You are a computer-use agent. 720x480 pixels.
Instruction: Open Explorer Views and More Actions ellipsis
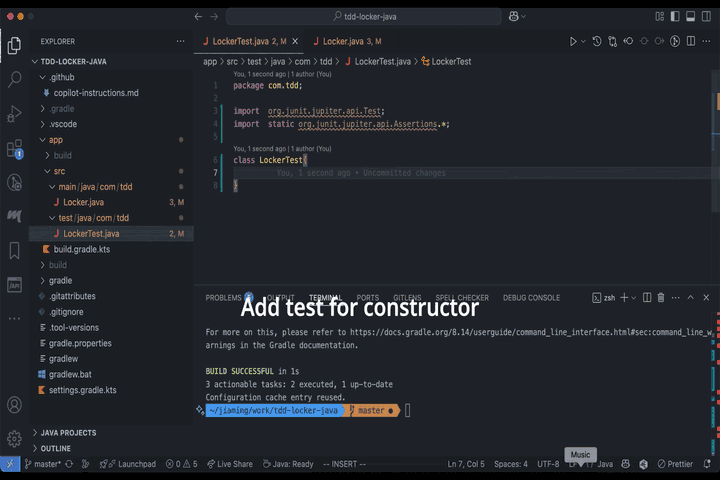[180, 41]
